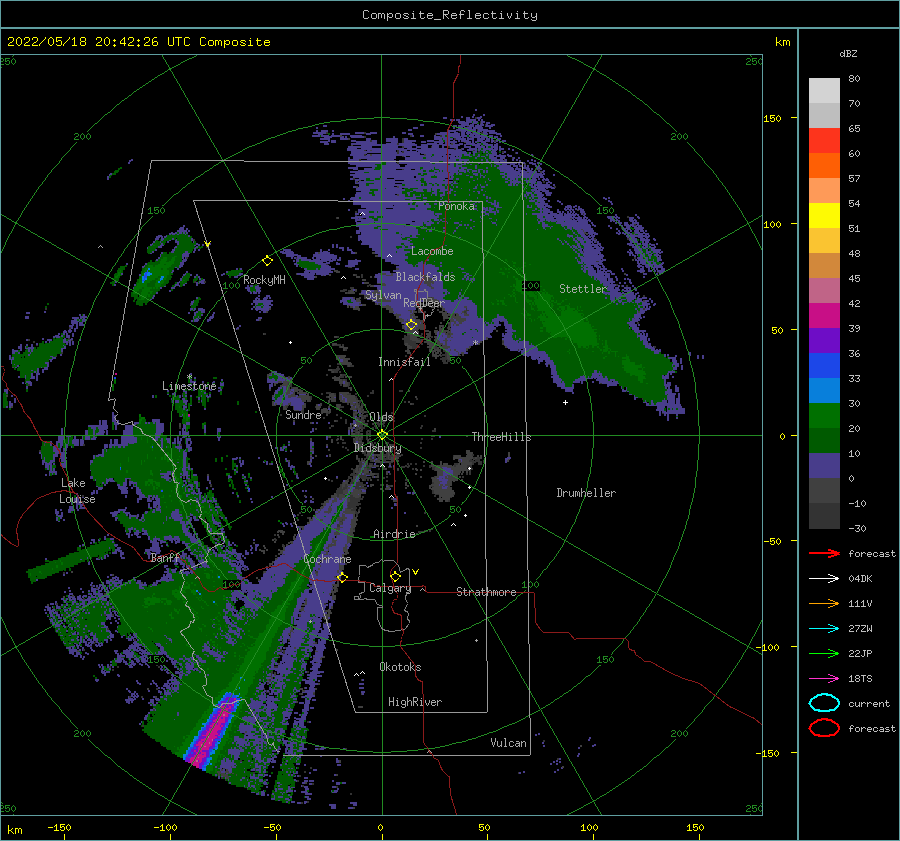This screenshot has height=841, width=900.
Task: Click the yellow diamond marker near RedDeer
Action: (x=412, y=325)
